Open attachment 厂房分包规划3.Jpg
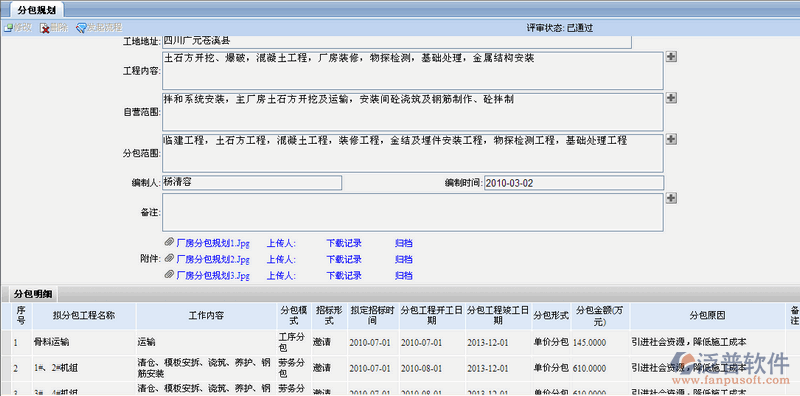800x396 pixels. pos(213,276)
